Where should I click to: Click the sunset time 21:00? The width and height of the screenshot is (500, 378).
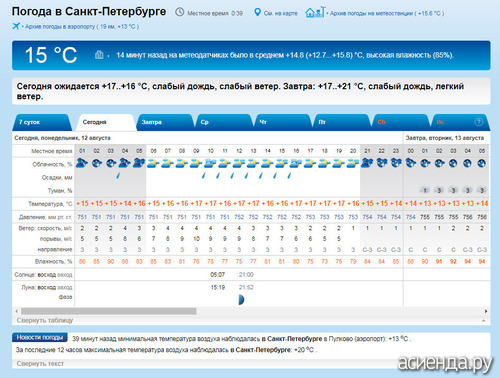[246, 275]
